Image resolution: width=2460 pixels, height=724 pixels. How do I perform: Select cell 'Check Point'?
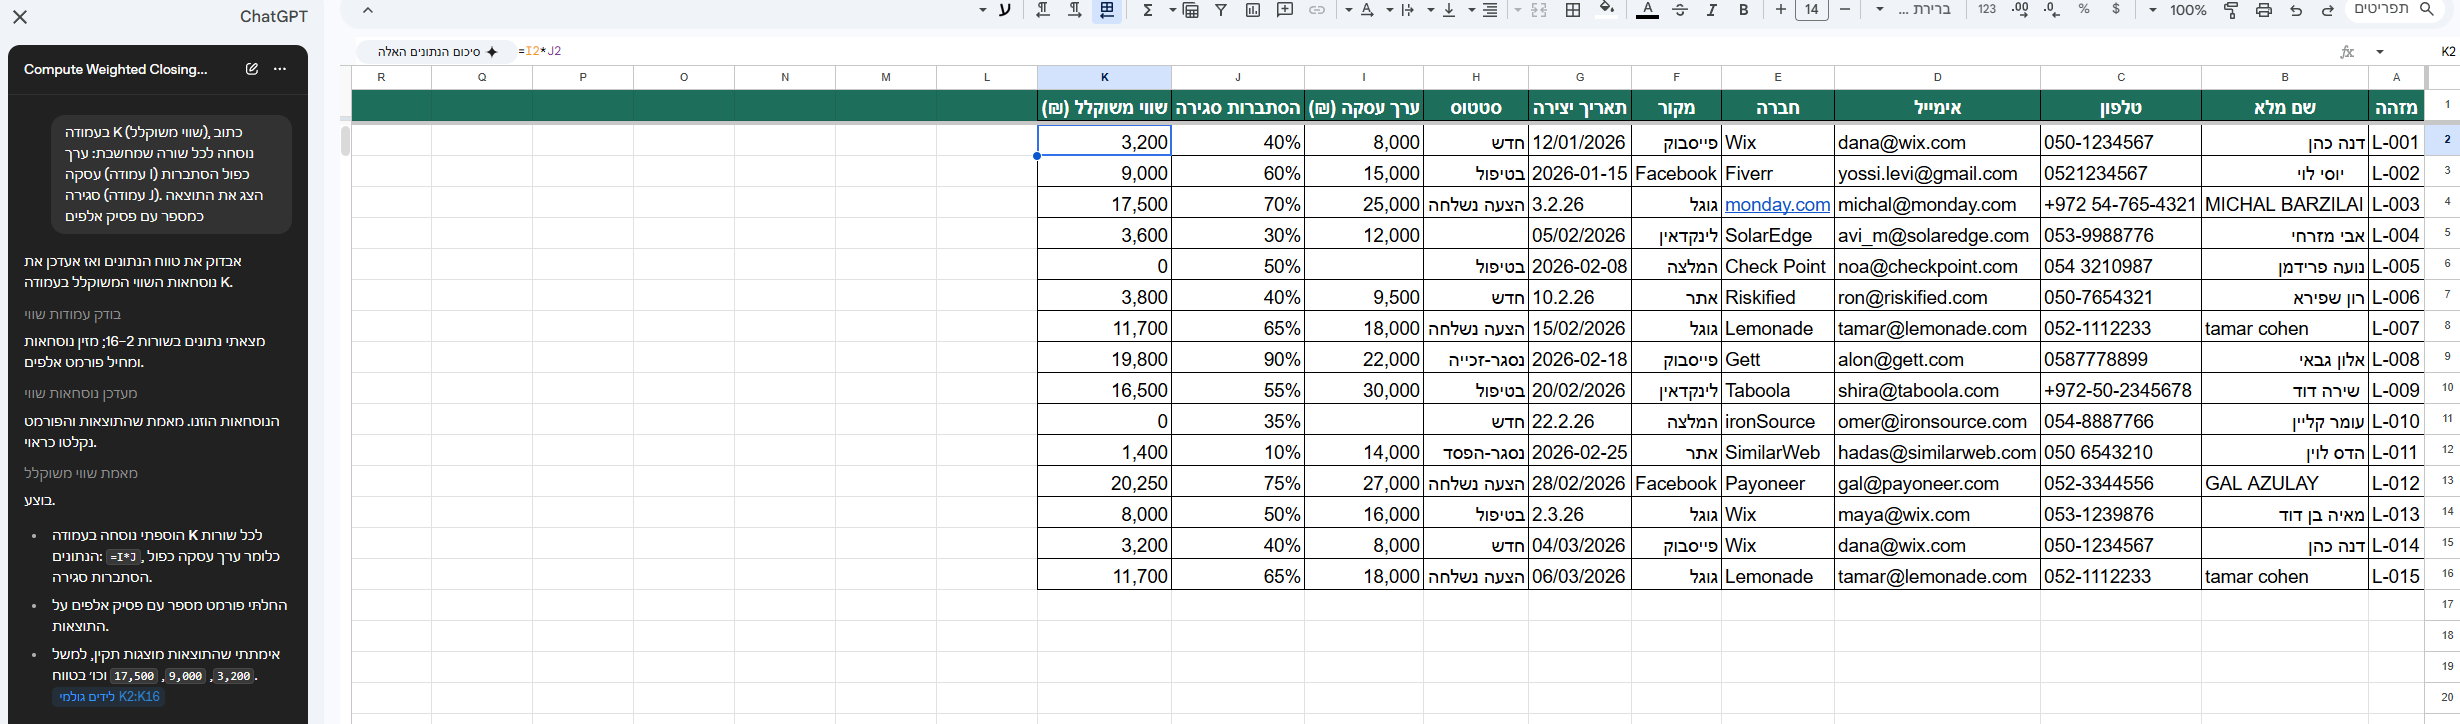(1777, 266)
